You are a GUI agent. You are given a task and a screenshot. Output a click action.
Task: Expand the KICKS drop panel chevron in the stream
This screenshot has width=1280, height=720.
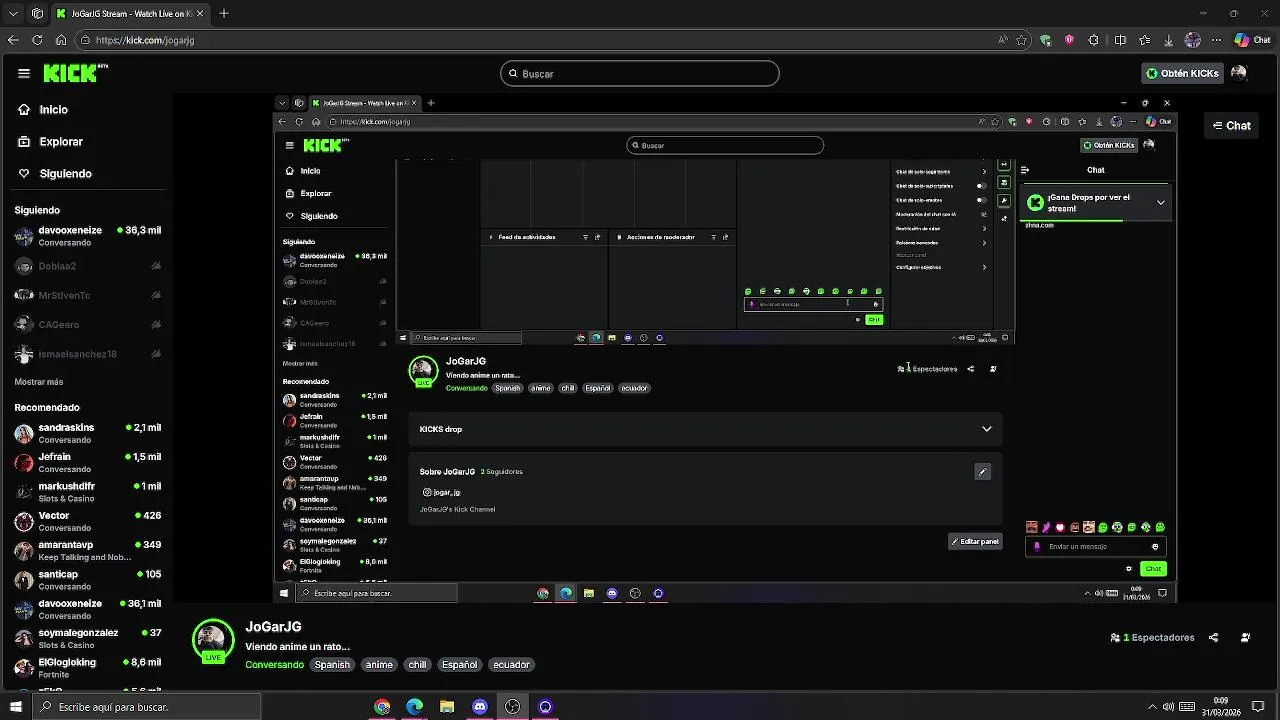click(x=986, y=429)
